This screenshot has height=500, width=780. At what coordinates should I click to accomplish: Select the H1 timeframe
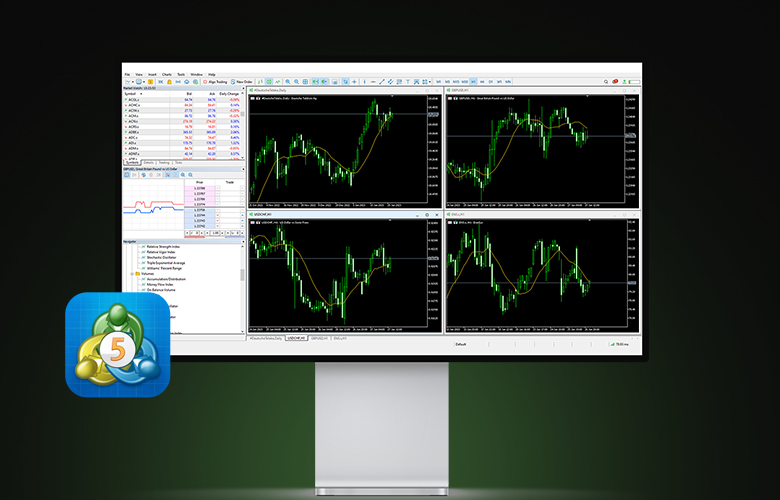coord(473,82)
